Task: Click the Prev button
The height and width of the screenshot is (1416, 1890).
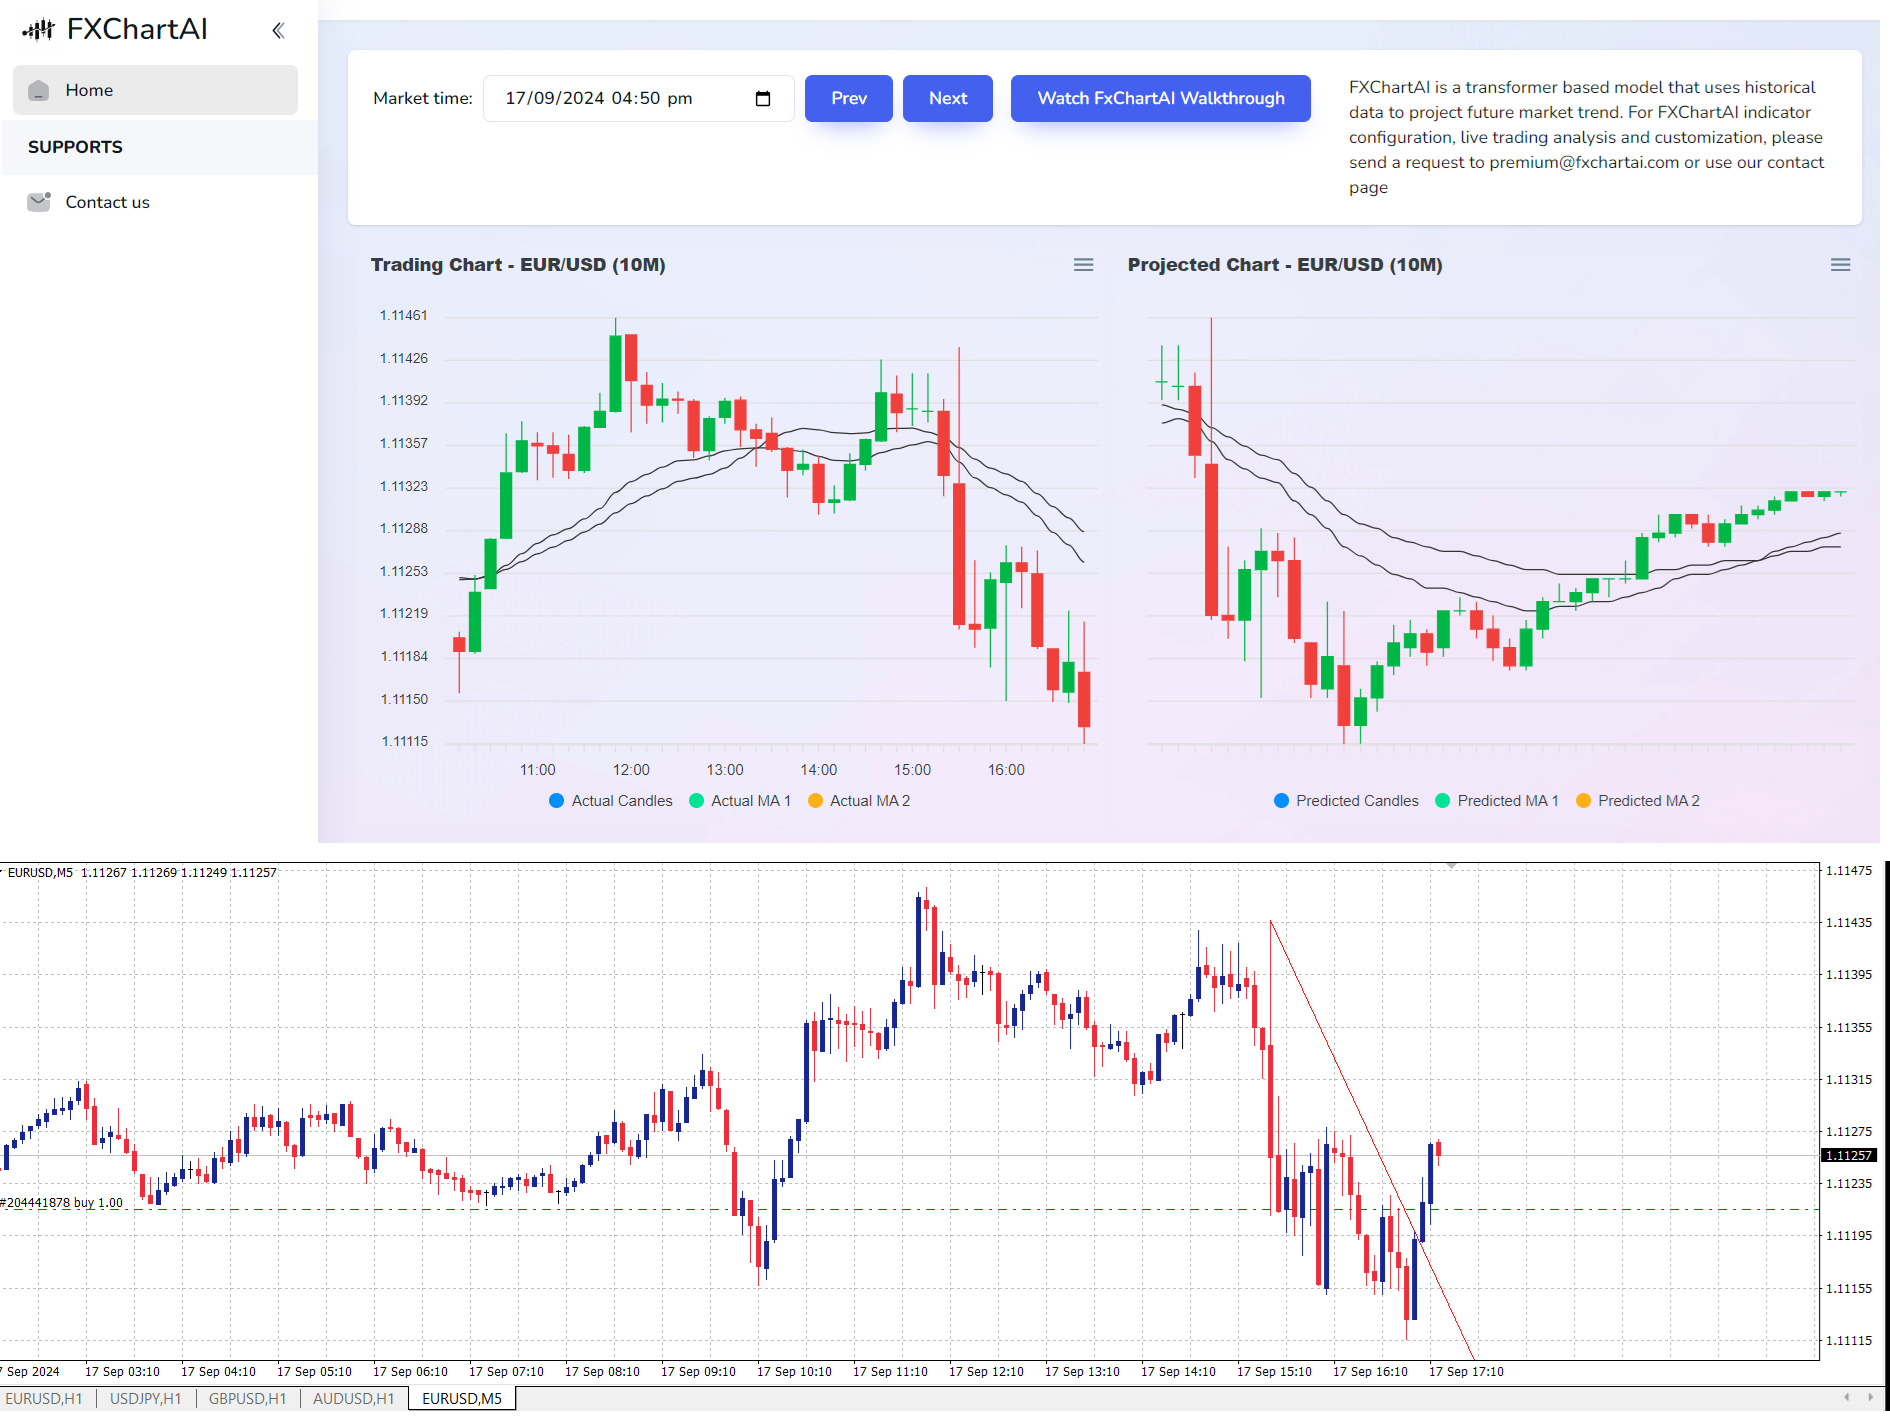Action: click(x=849, y=98)
